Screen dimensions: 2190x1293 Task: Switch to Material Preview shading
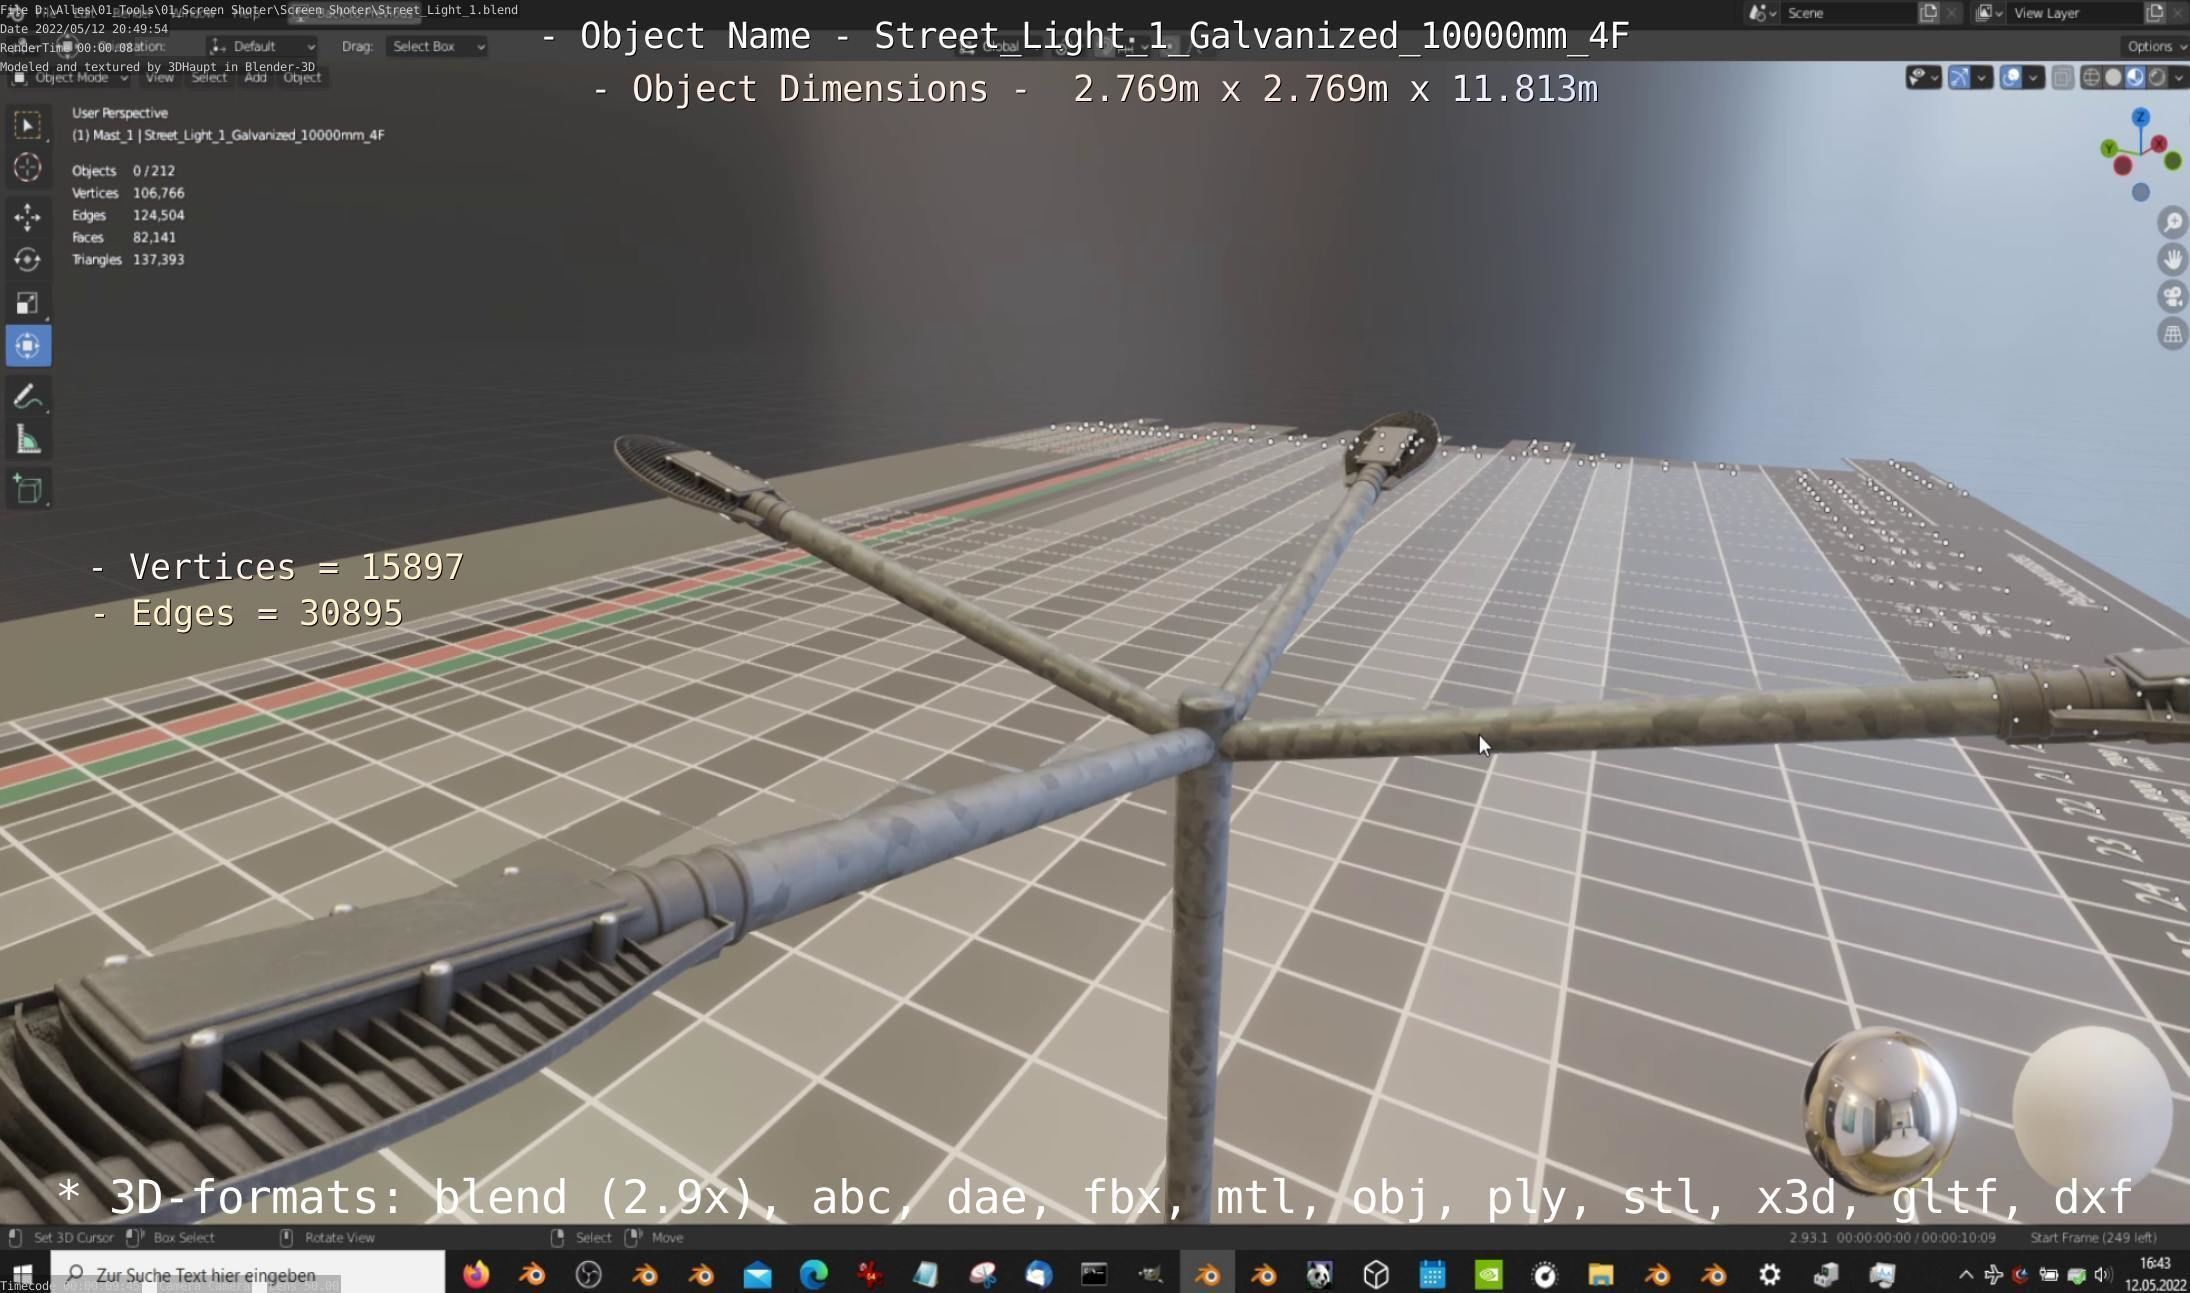click(x=2135, y=77)
